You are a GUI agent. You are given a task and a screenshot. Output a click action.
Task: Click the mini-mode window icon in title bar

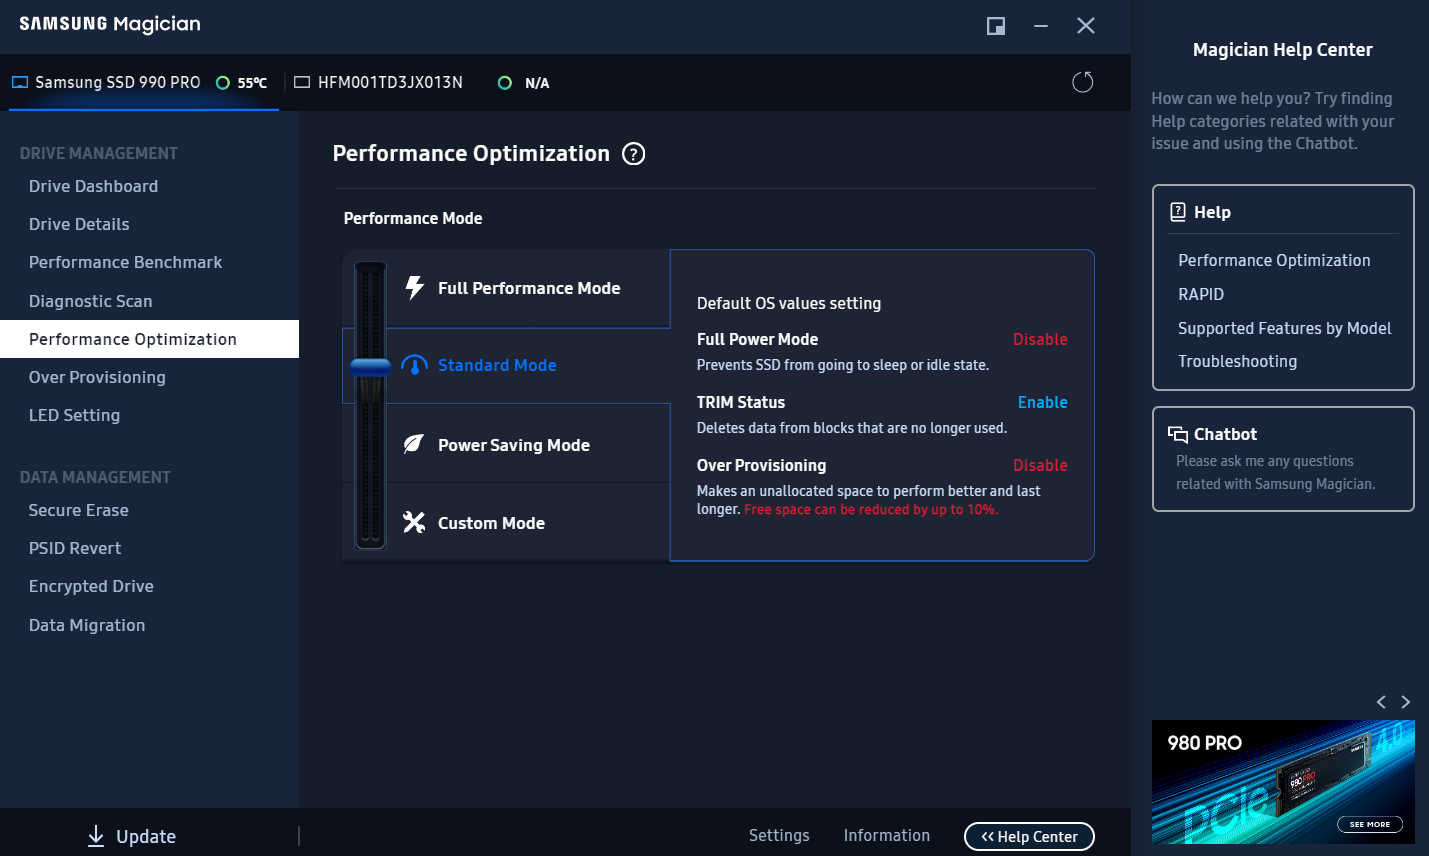click(996, 26)
